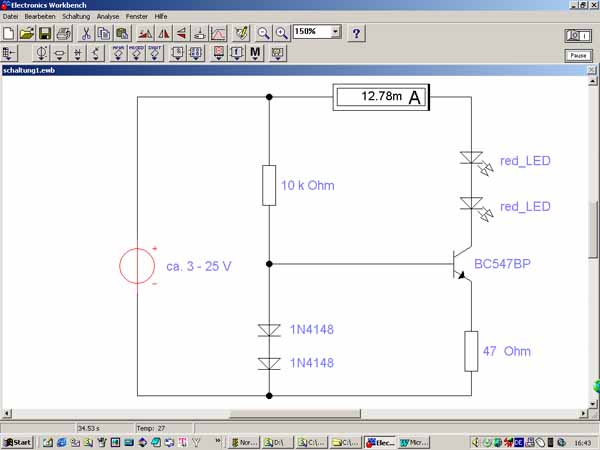Open the Sources parts bin icon
The height and width of the screenshot is (450, 600).
(42, 53)
